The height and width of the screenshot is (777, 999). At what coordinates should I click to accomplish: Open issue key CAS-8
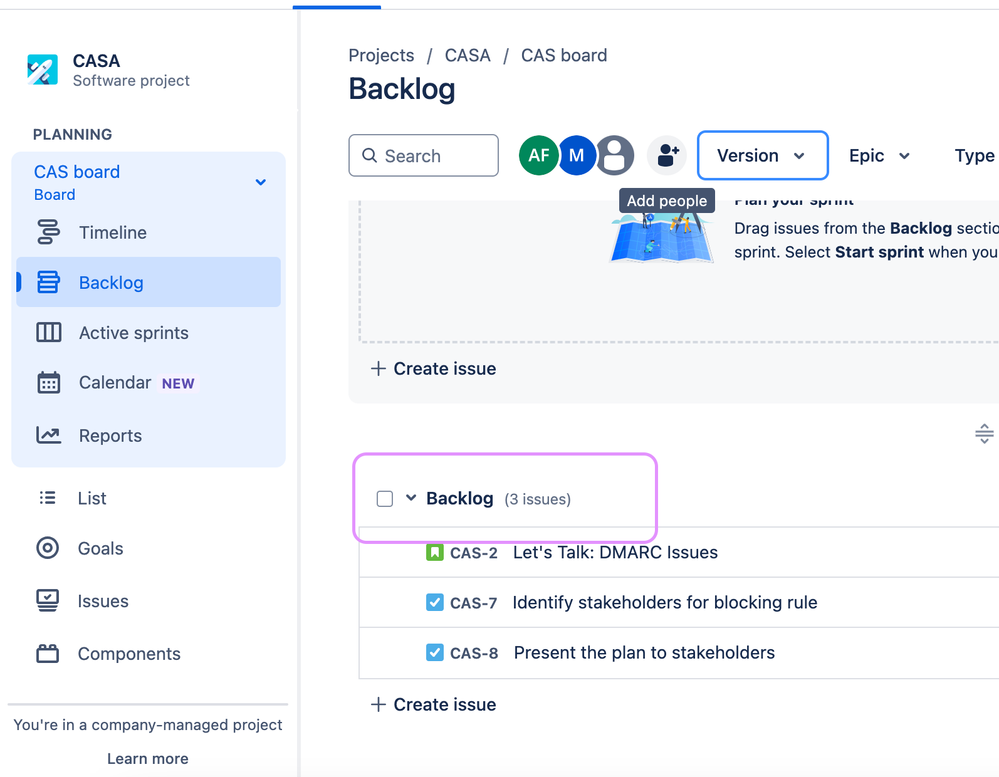pos(474,653)
